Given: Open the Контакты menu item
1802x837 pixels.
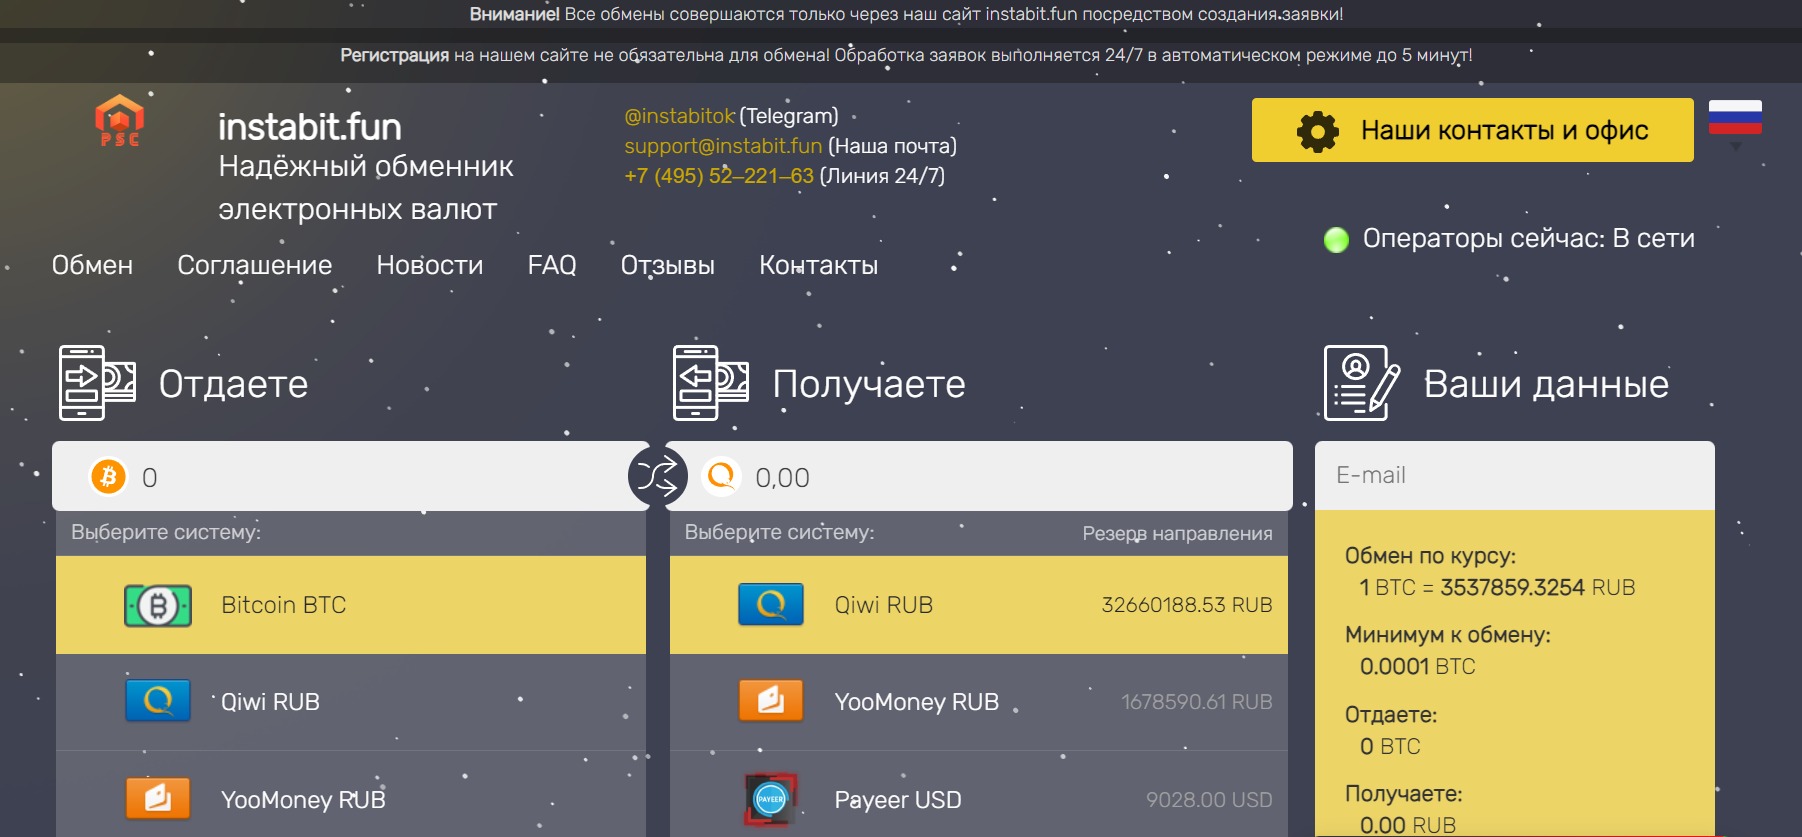Looking at the screenshot, I should click(819, 265).
